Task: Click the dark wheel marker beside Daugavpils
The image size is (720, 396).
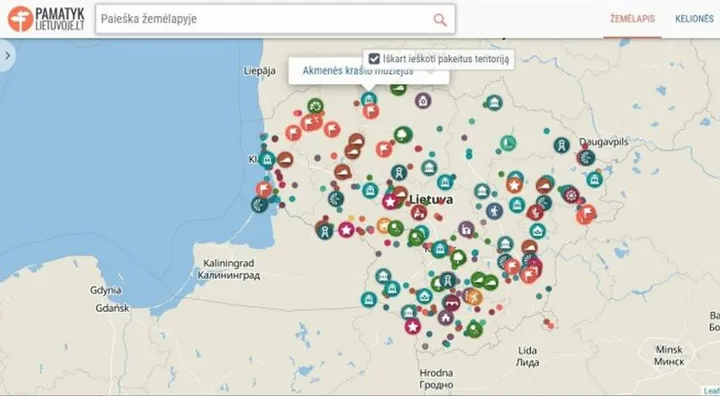Action: click(x=586, y=158)
